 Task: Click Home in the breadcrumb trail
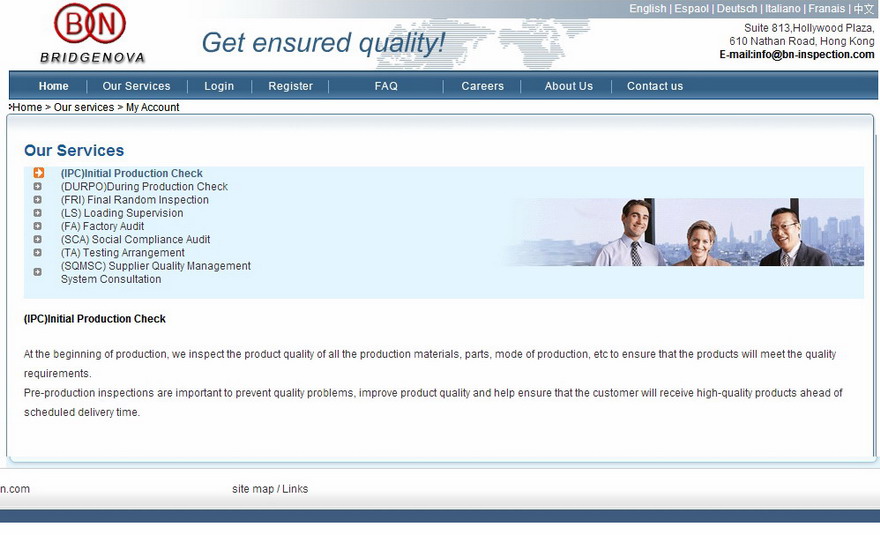[x=27, y=107]
